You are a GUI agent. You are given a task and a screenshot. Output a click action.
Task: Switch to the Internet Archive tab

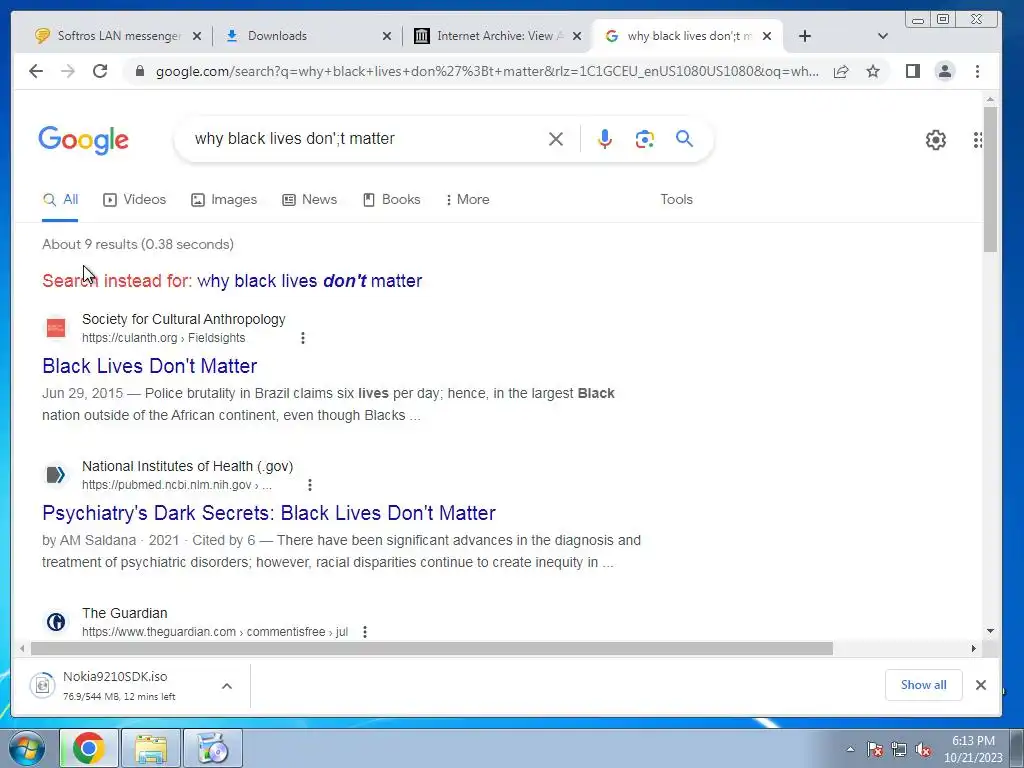(497, 36)
